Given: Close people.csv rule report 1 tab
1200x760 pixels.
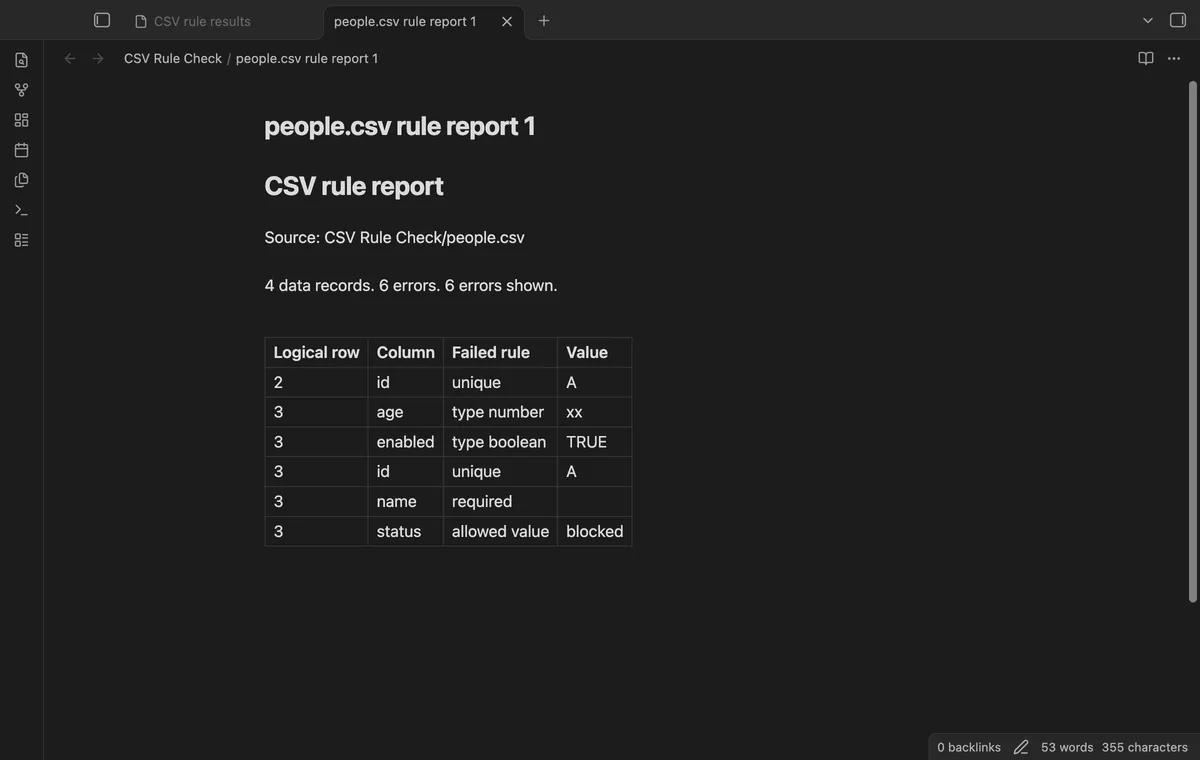Looking at the screenshot, I should (507, 21).
